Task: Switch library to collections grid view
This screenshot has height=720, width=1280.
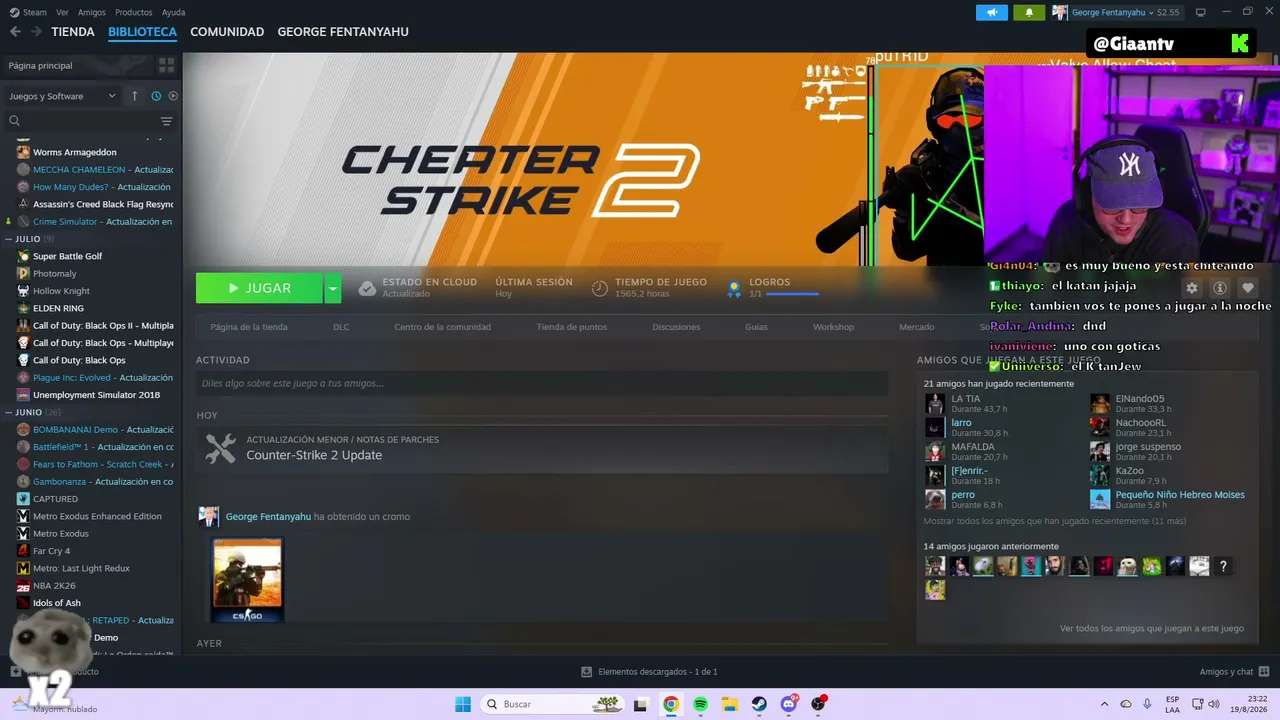Action: pyautogui.click(x=166, y=65)
